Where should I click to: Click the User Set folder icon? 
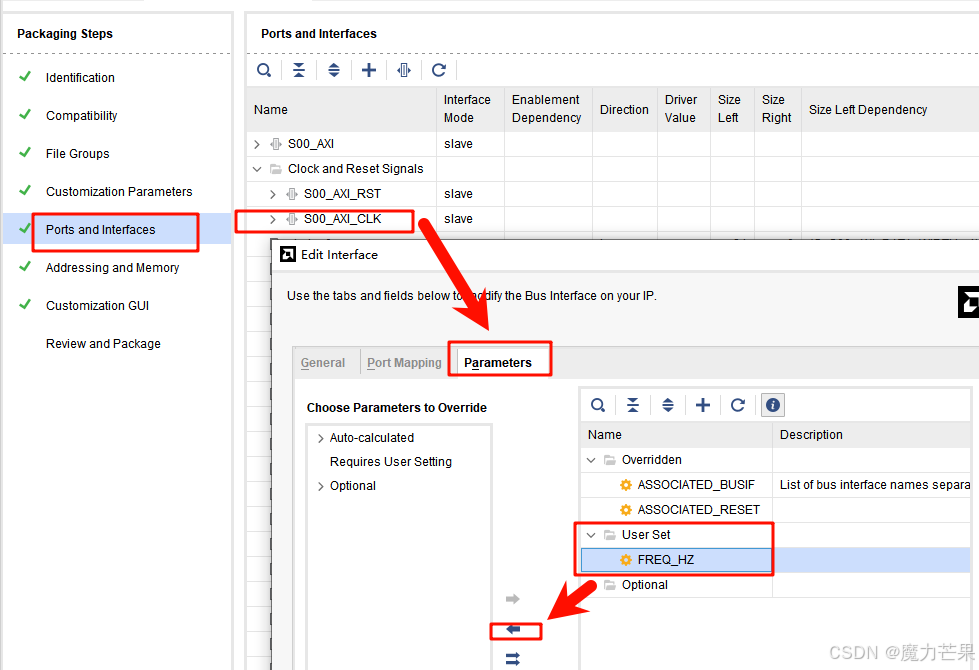[x=610, y=535]
